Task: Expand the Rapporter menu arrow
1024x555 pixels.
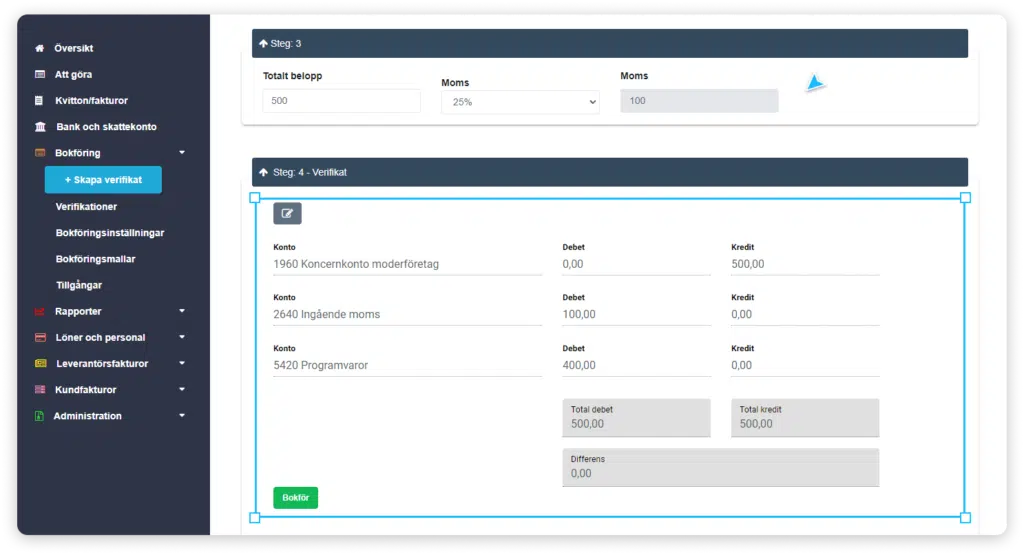Action: [x=182, y=311]
